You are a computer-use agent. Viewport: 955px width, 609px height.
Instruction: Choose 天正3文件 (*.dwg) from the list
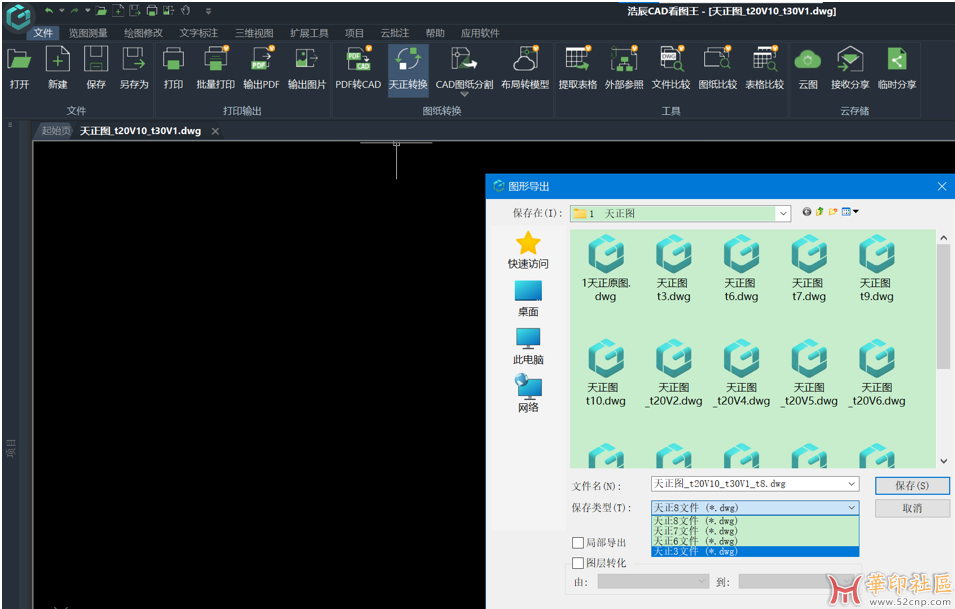click(755, 551)
